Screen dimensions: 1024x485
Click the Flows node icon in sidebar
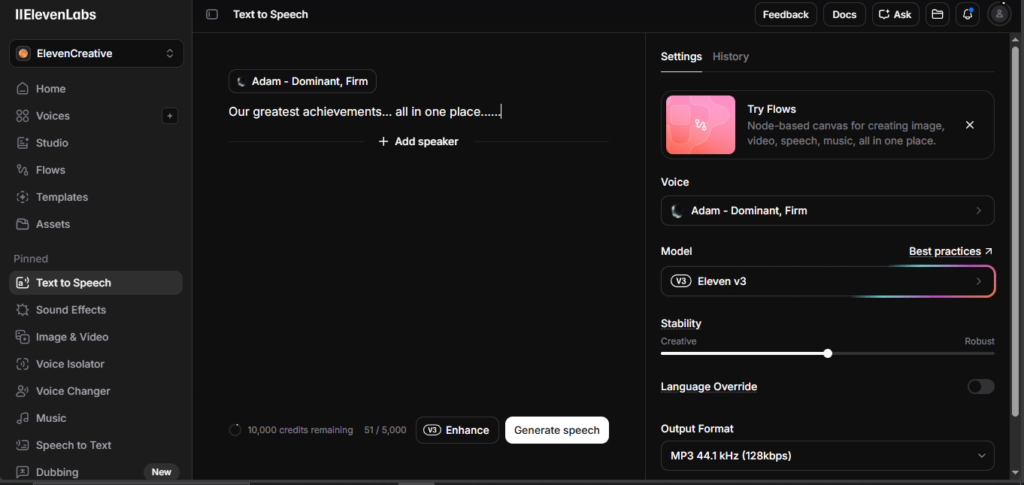click(x=23, y=170)
